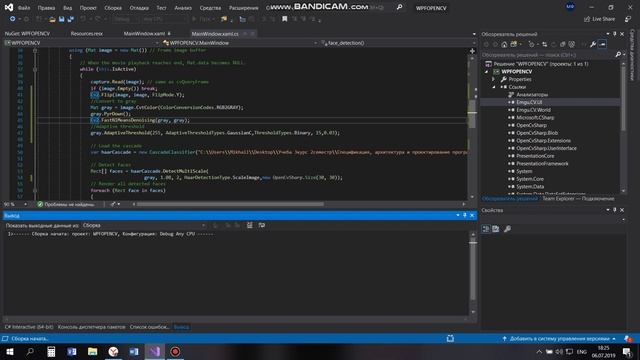Open the Расширения menu
Viewport: 640px width, 360px height.
click(x=243, y=8)
